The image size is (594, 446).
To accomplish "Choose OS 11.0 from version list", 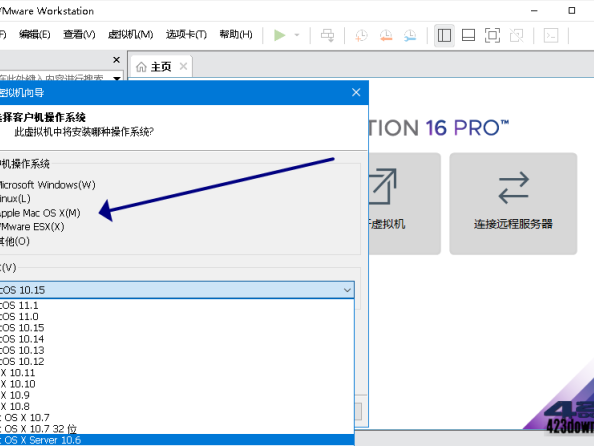I will point(177,316).
